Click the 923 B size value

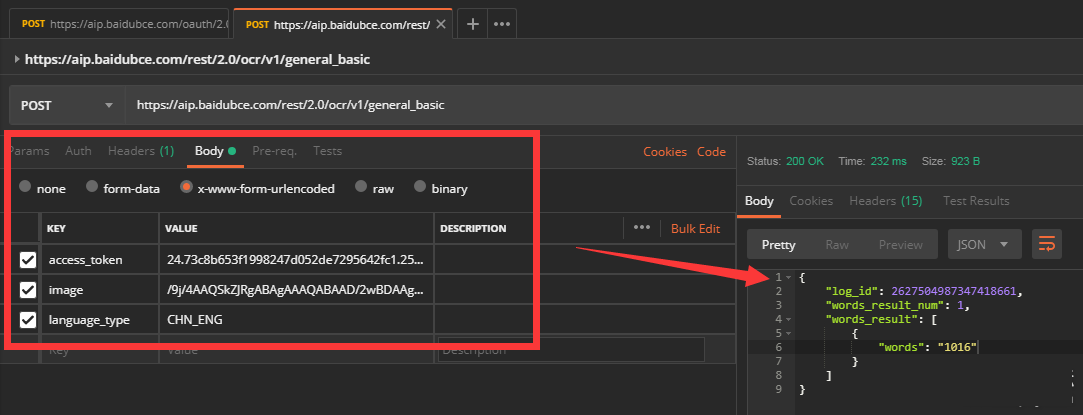point(966,161)
